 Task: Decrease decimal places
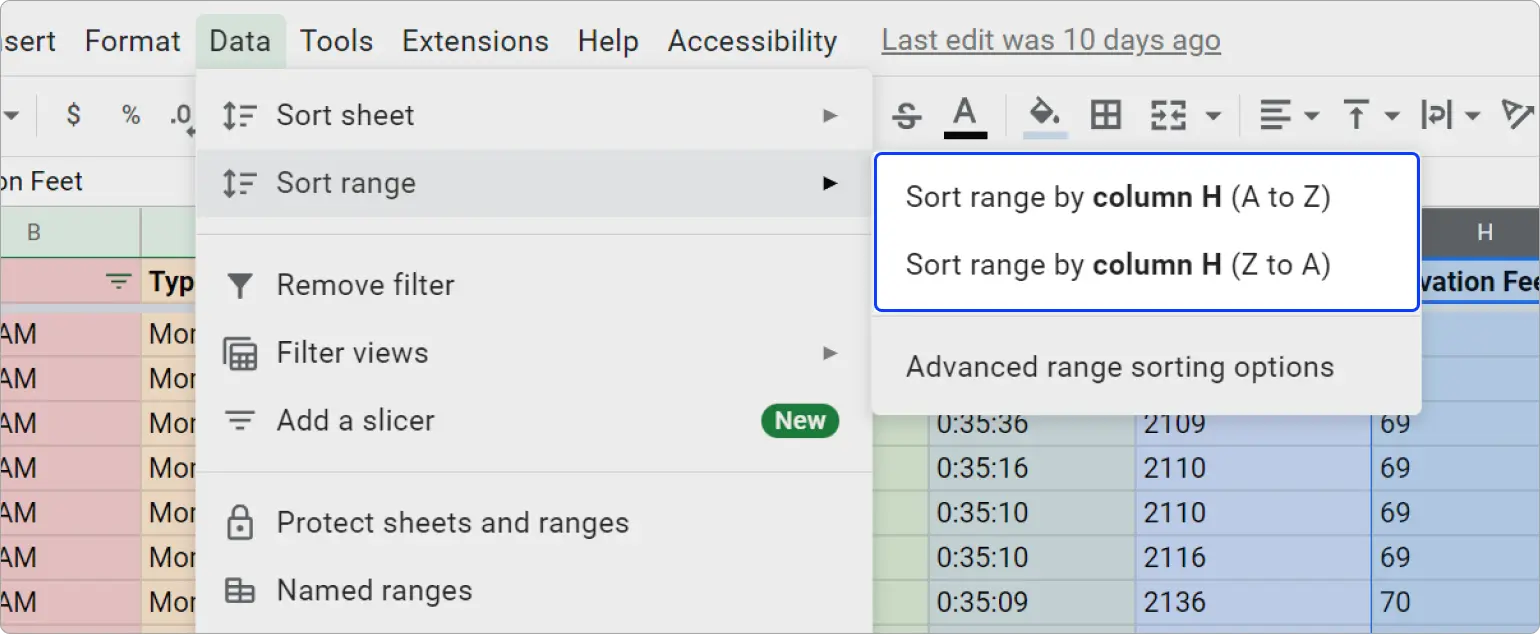181,114
